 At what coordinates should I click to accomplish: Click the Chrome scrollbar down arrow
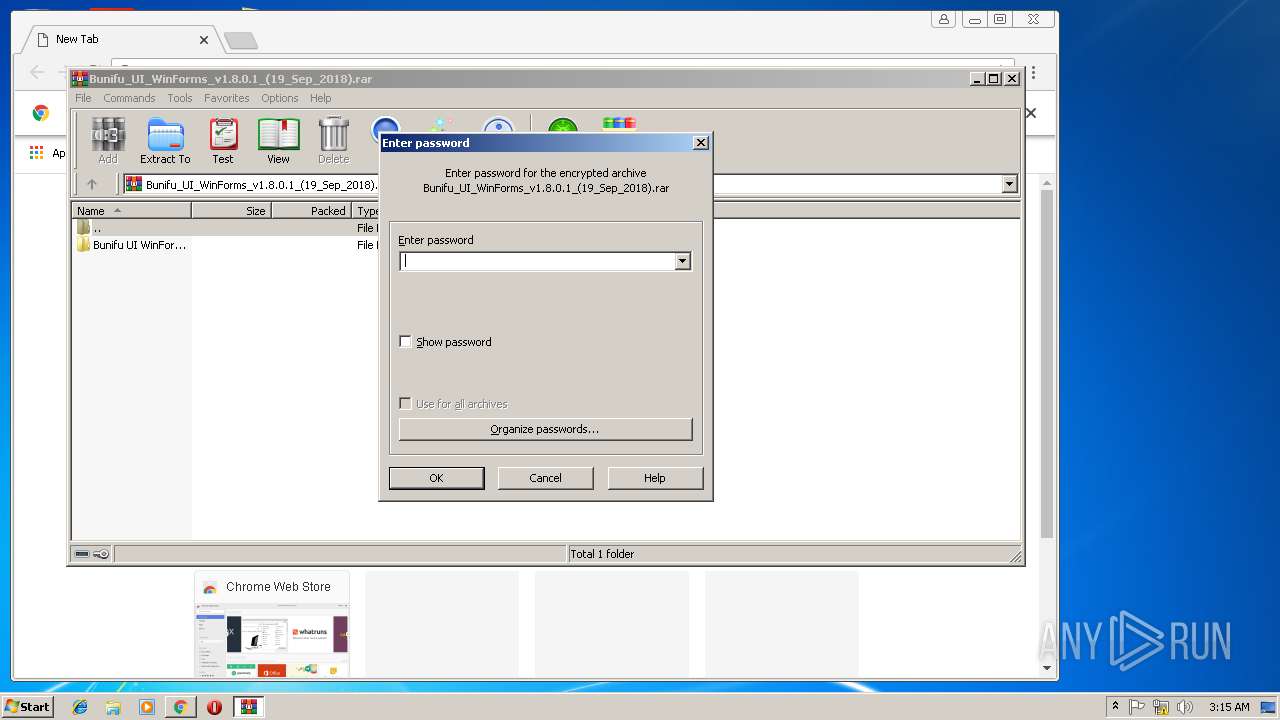(x=1047, y=668)
